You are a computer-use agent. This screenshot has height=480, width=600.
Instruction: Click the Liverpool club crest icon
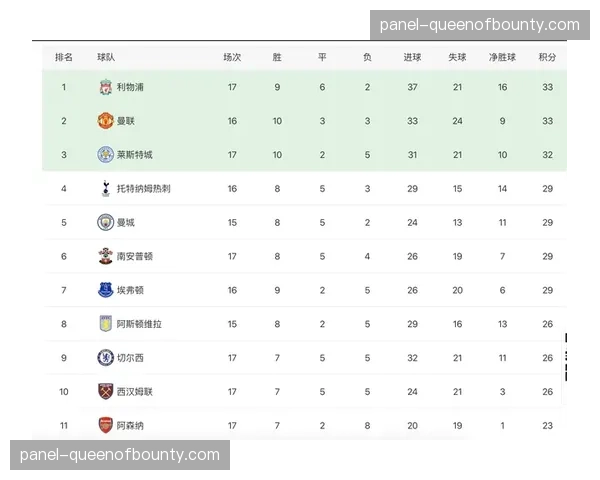coord(105,87)
